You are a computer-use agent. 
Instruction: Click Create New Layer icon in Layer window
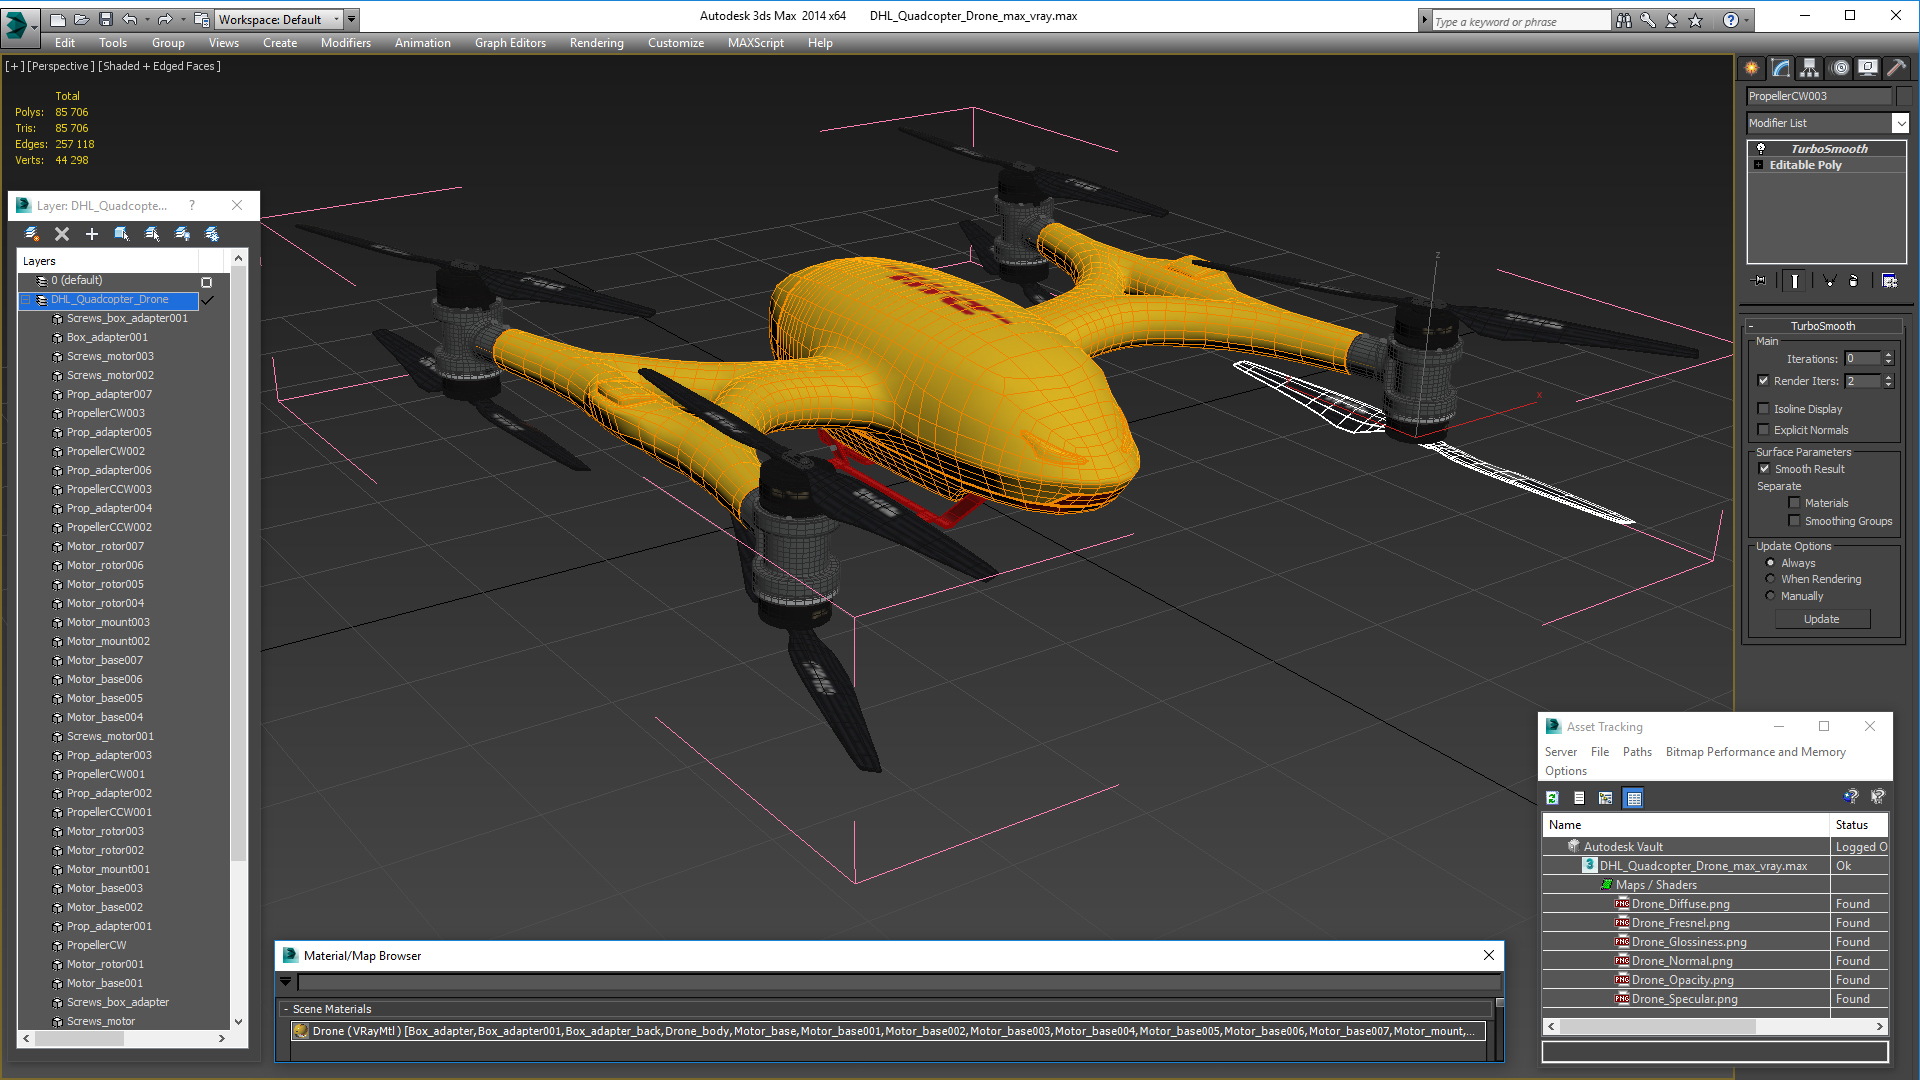point(32,234)
